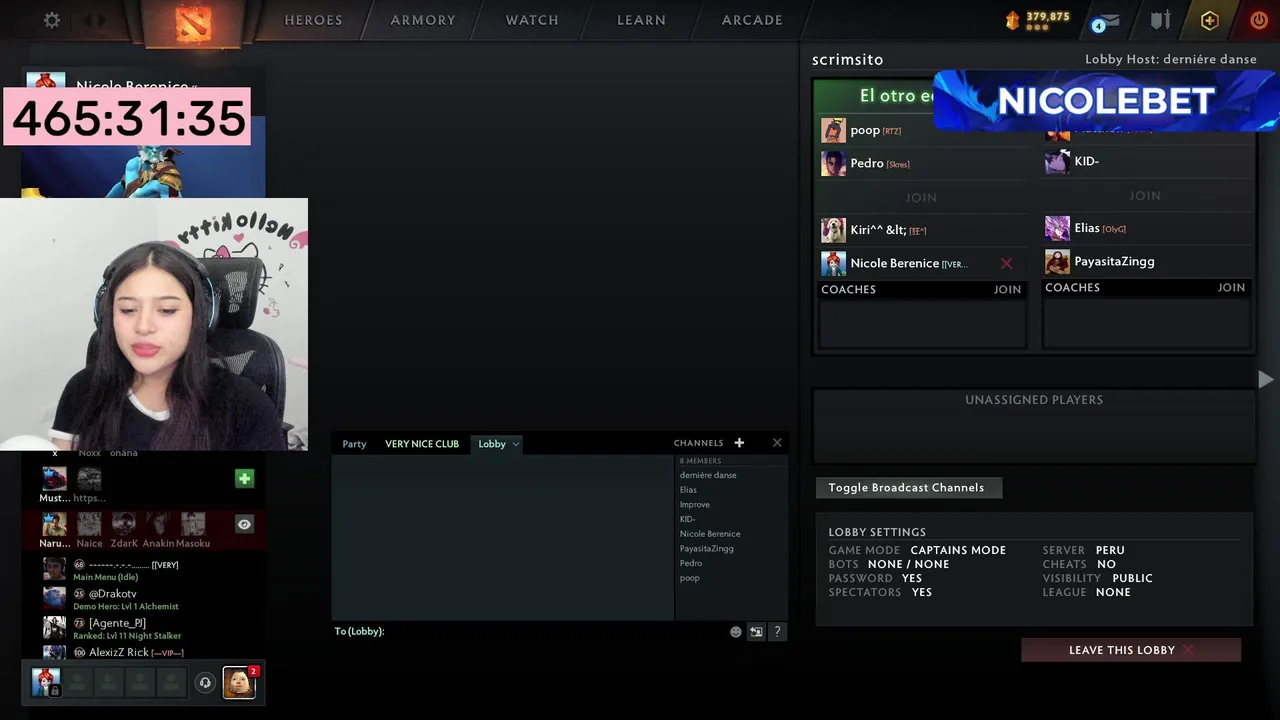Click the first empty party slot

click(77, 683)
